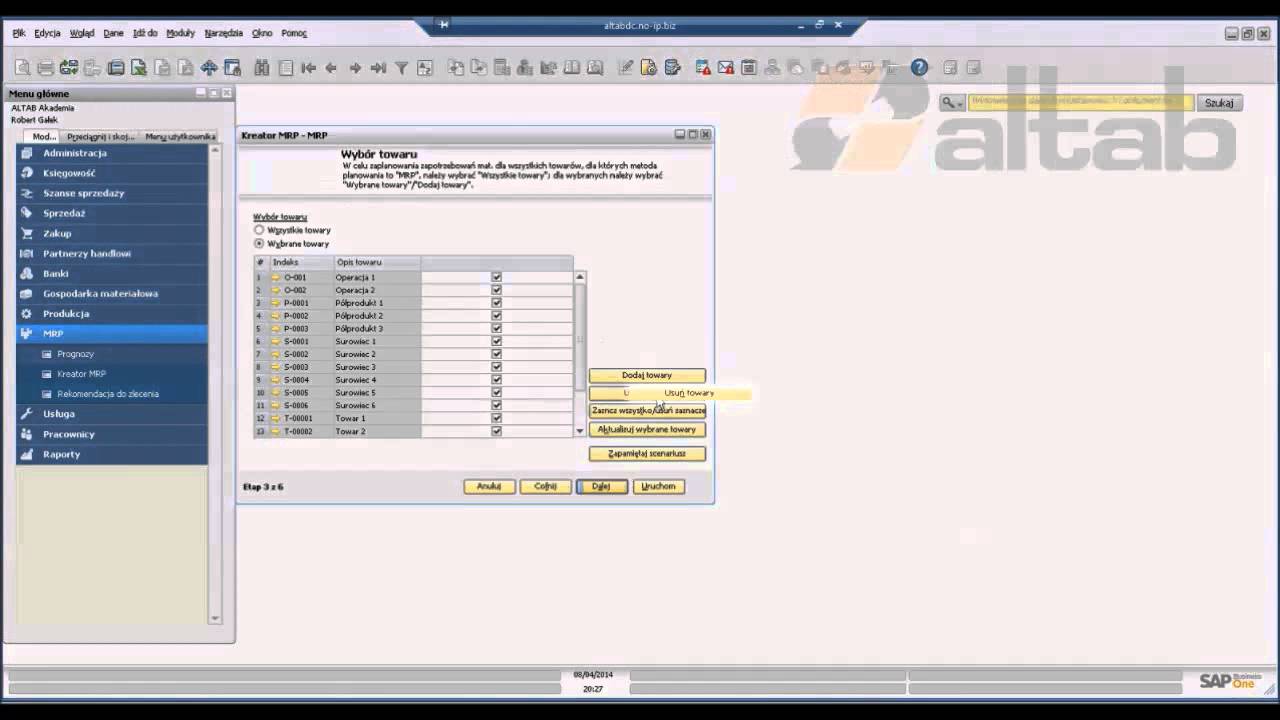This screenshot has height=720, width=1280.
Task: Uncheck the Operacja 1 checkbox
Action: coord(496,277)
